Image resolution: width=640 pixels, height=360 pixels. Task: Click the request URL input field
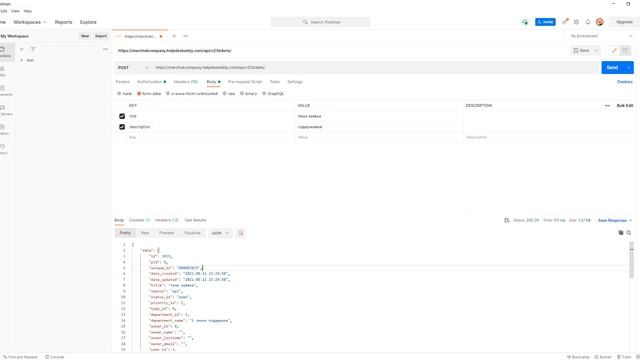[376, 68]
